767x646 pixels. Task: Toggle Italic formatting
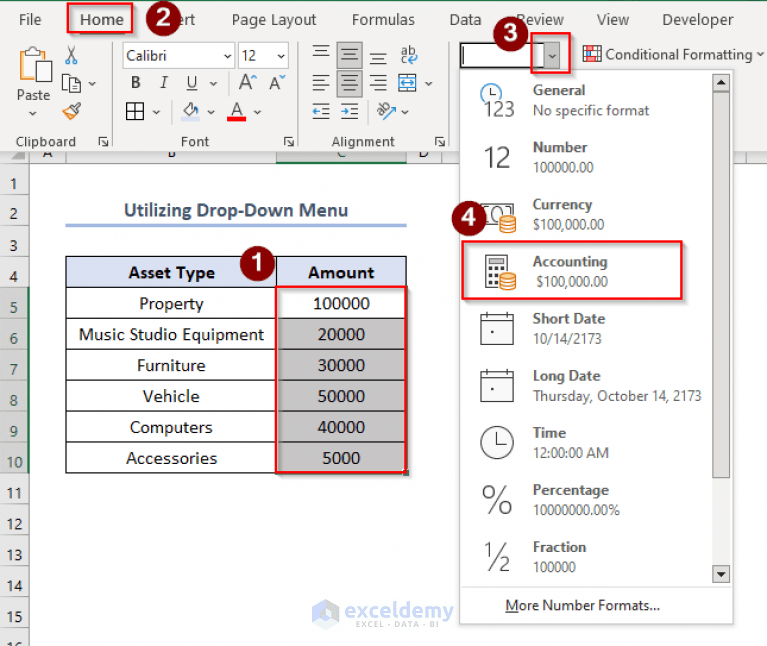coord(164,83)
